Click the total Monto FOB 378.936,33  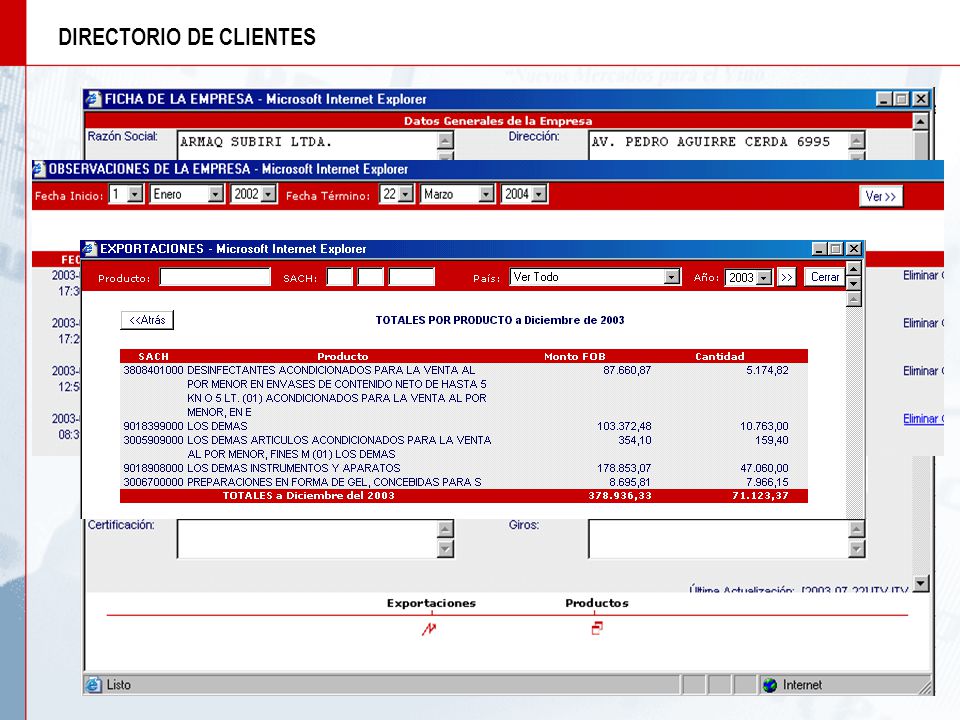pyautogui.click(x=620, y=496)
